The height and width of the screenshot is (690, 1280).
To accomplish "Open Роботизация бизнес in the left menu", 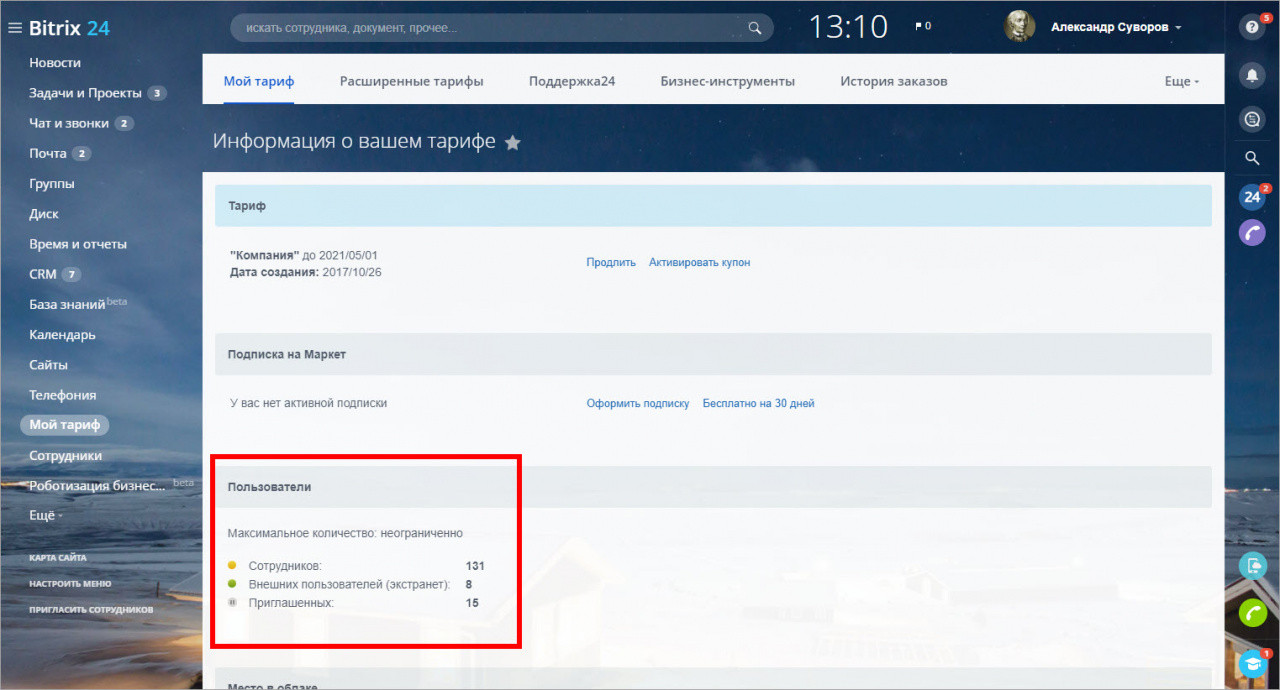I will click(97, 485).
